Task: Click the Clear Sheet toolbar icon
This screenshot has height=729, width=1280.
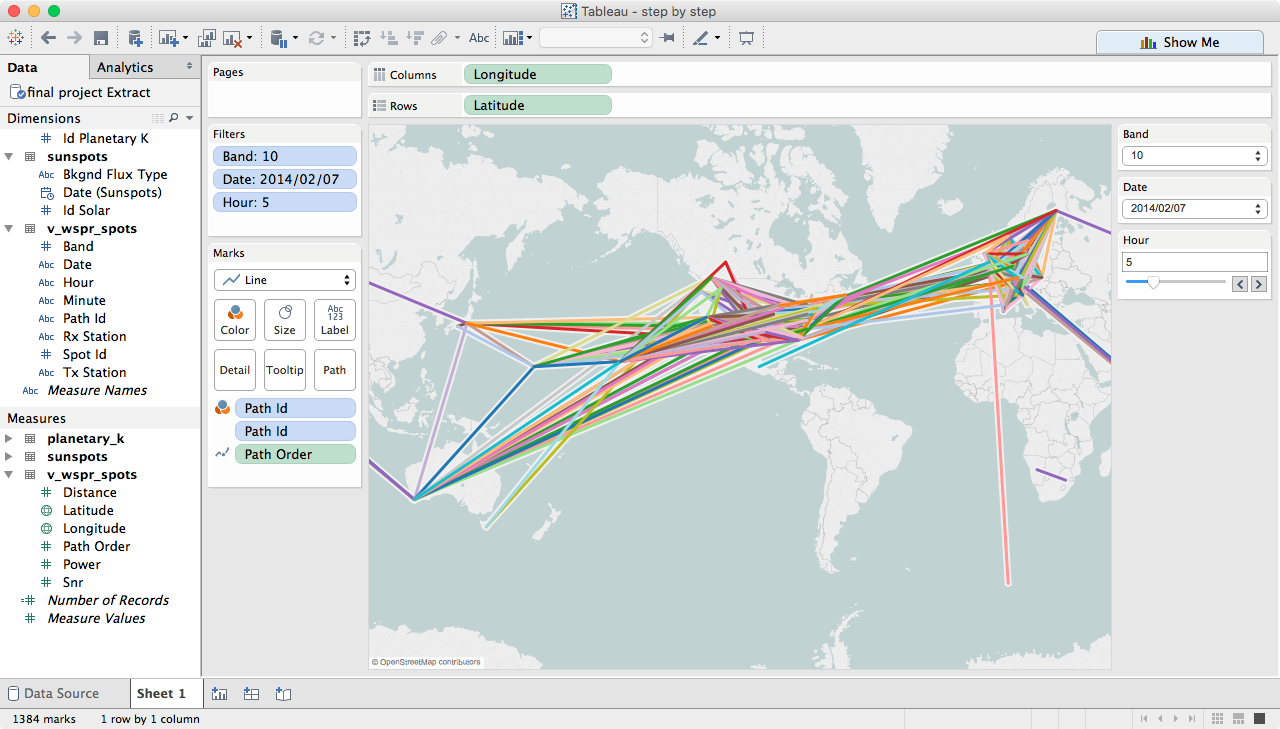Action: click(233, 38)
